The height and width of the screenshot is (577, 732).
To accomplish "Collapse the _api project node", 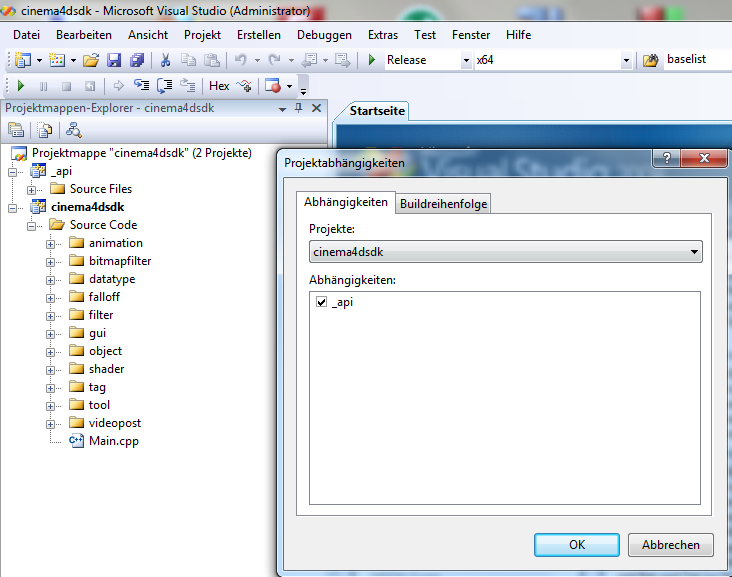I will 13,172.
